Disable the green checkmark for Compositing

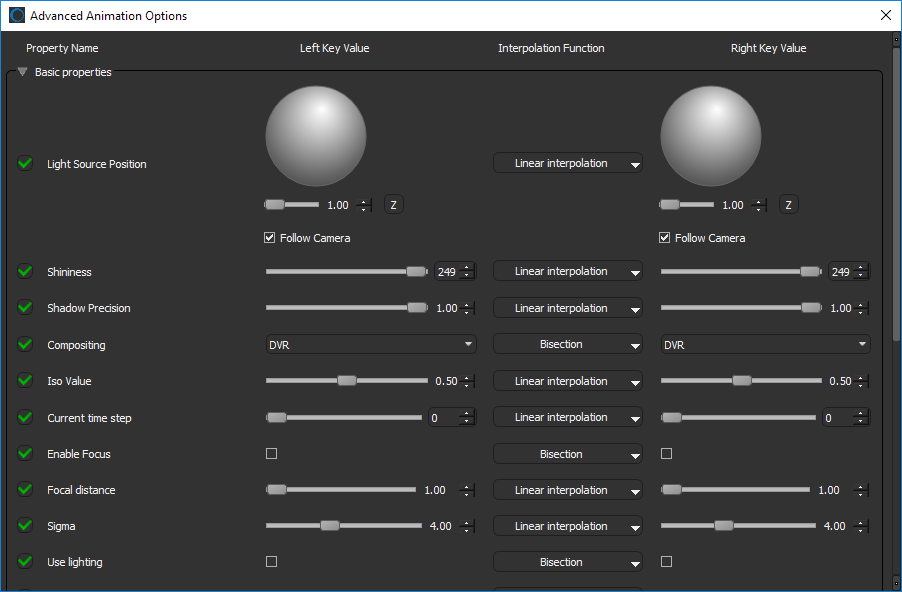point(25,345)
